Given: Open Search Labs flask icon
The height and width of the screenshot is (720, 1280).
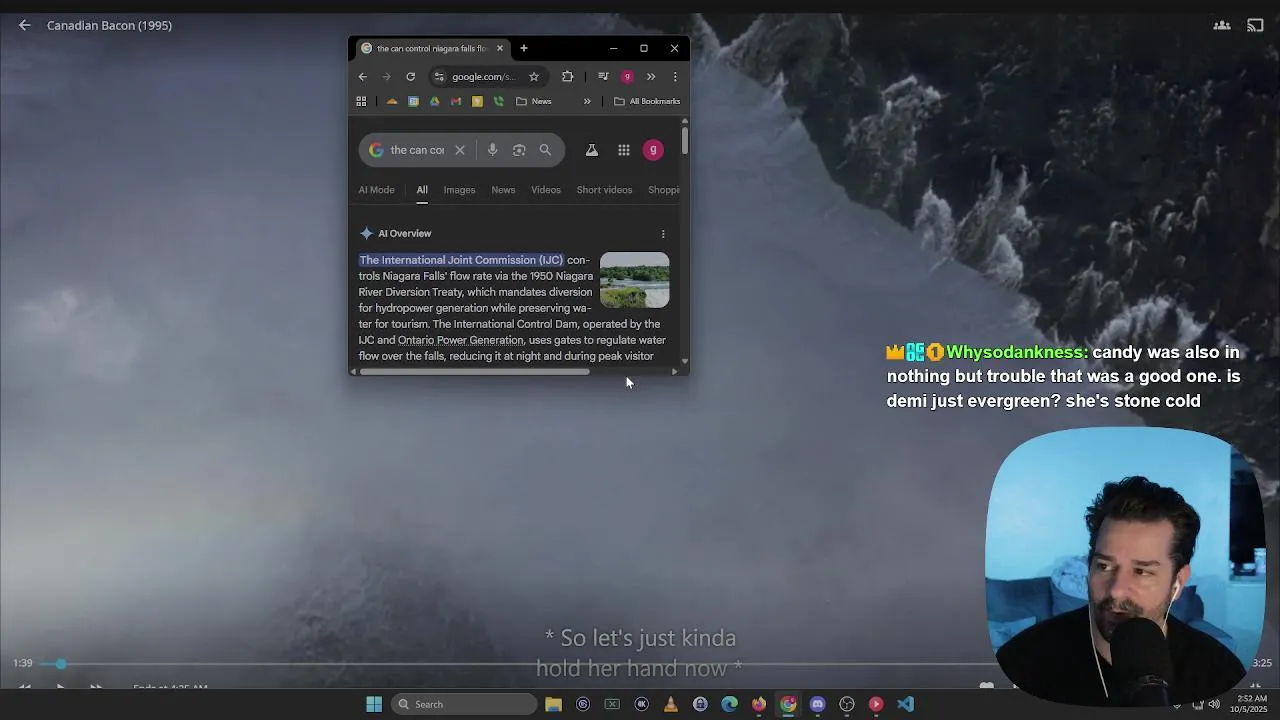Looking at the screenshot, I should (x=592, y=150).
